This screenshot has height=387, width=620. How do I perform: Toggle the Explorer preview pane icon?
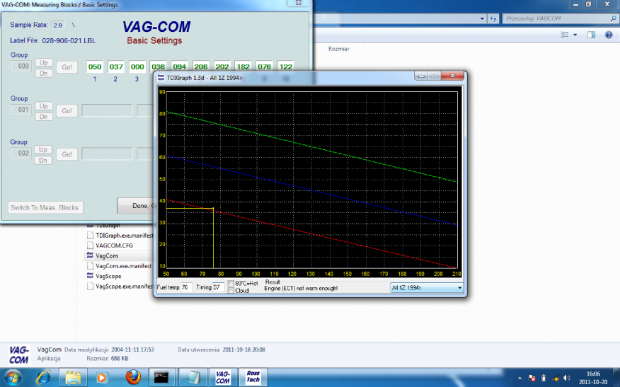coord(591,35)
